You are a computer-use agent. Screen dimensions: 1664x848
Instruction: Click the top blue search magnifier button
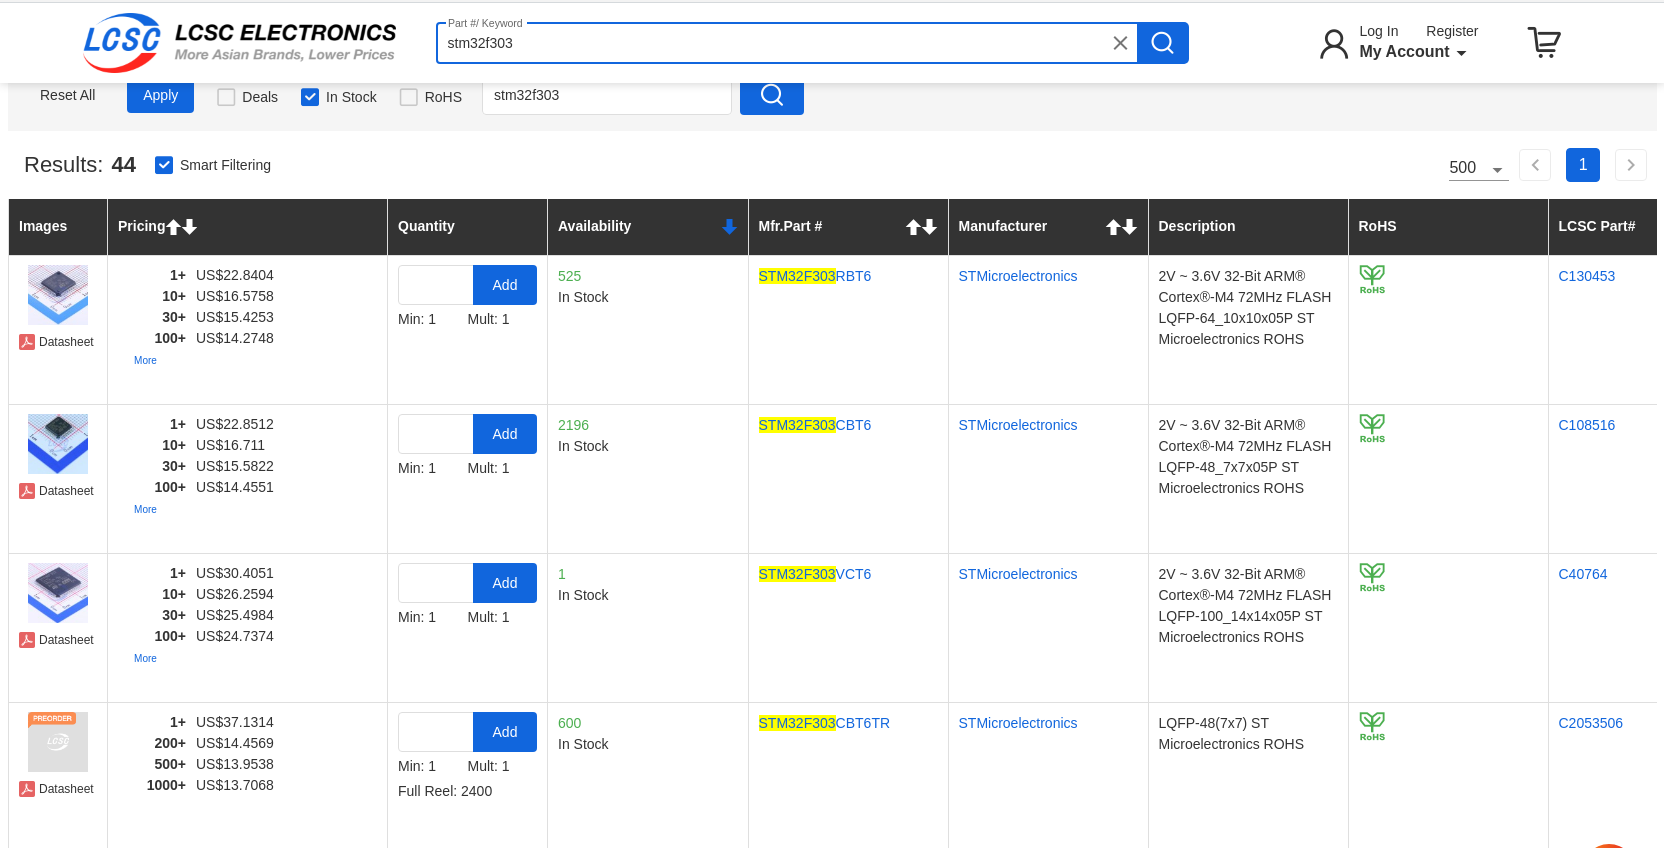[x=1163, y=43]
